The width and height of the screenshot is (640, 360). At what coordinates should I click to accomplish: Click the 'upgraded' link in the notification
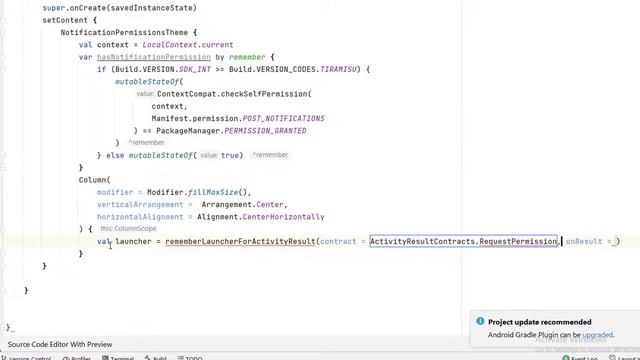tap(598, 335)
